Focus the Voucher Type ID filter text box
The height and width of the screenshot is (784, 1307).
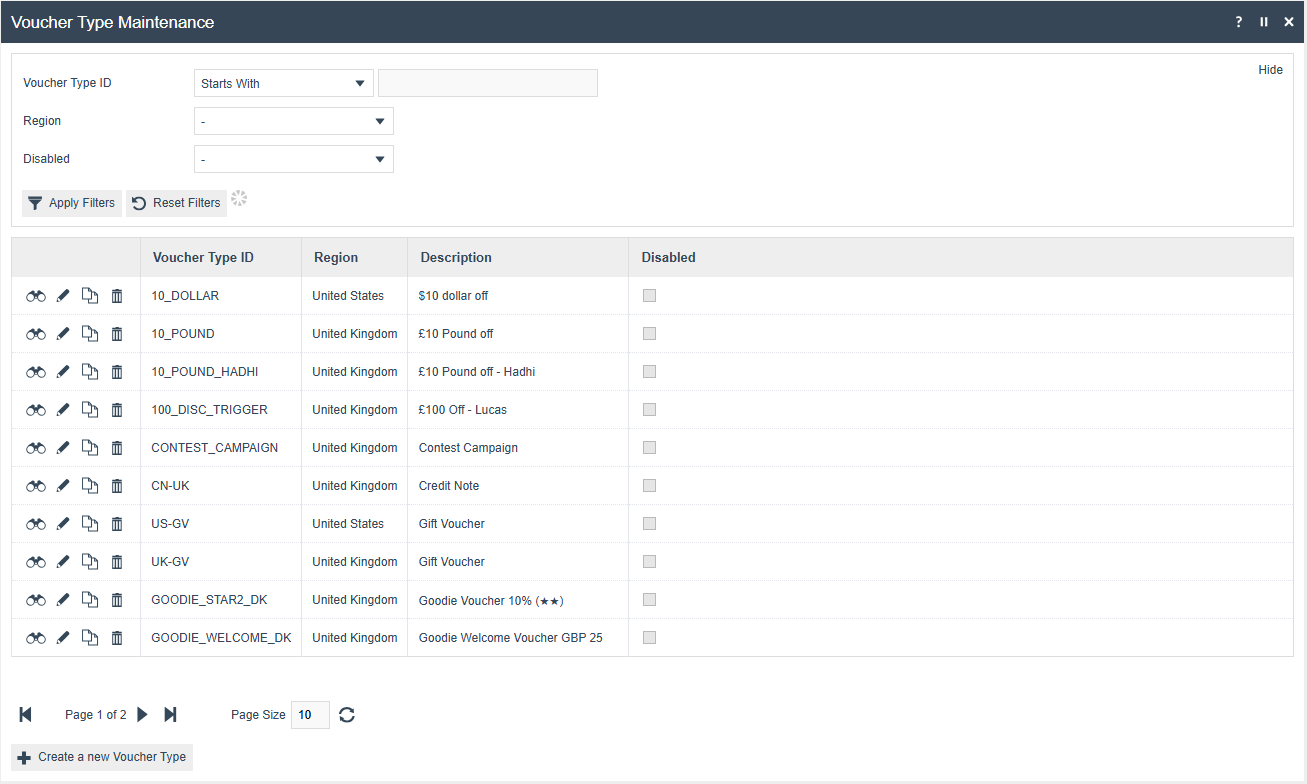coord(488,83)
